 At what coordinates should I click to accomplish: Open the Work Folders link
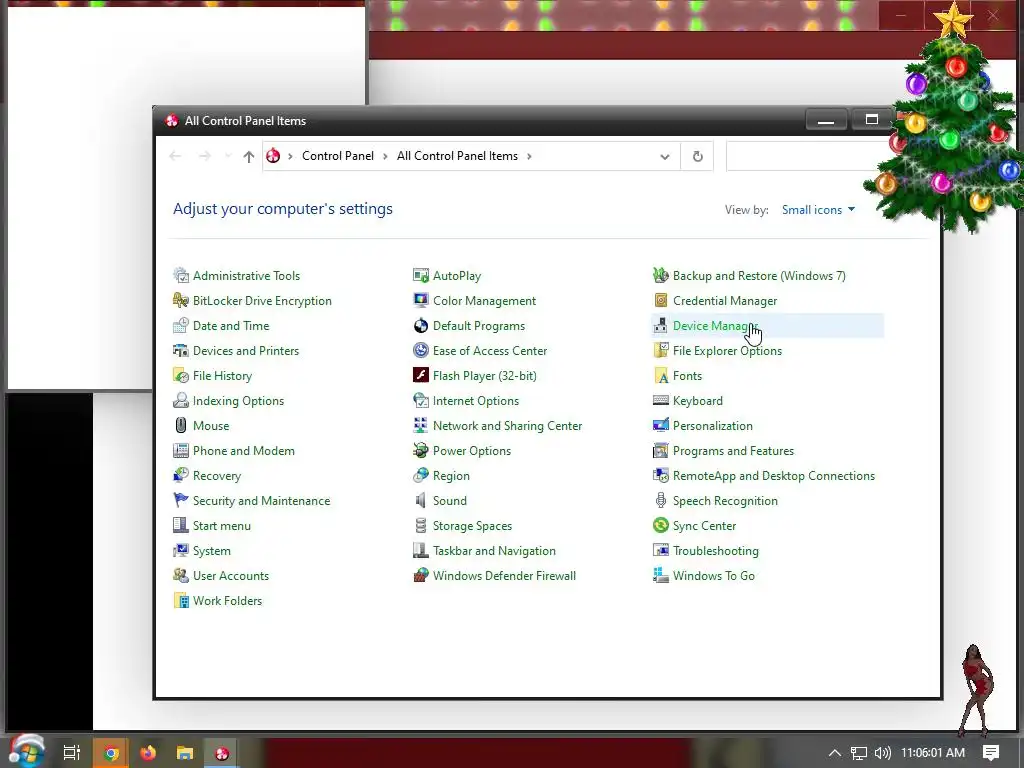227,601
